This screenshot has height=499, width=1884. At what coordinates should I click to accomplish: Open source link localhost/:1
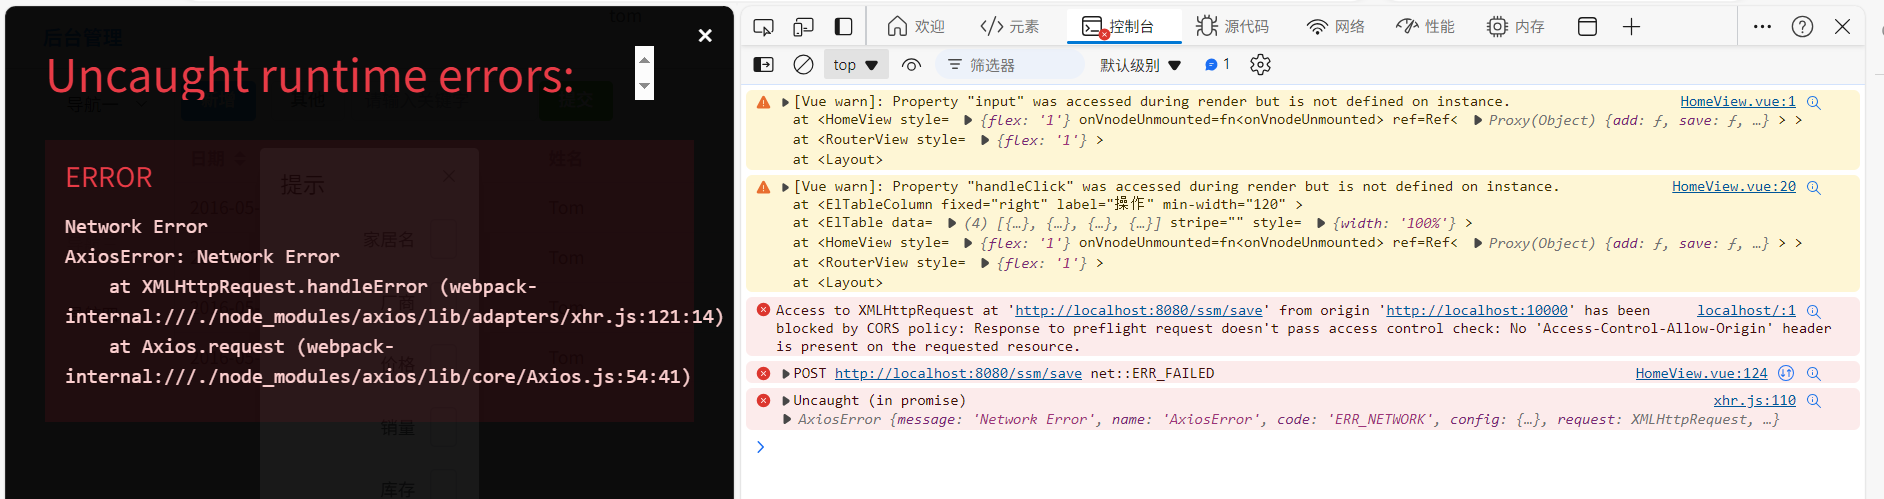click(1746, 311)
